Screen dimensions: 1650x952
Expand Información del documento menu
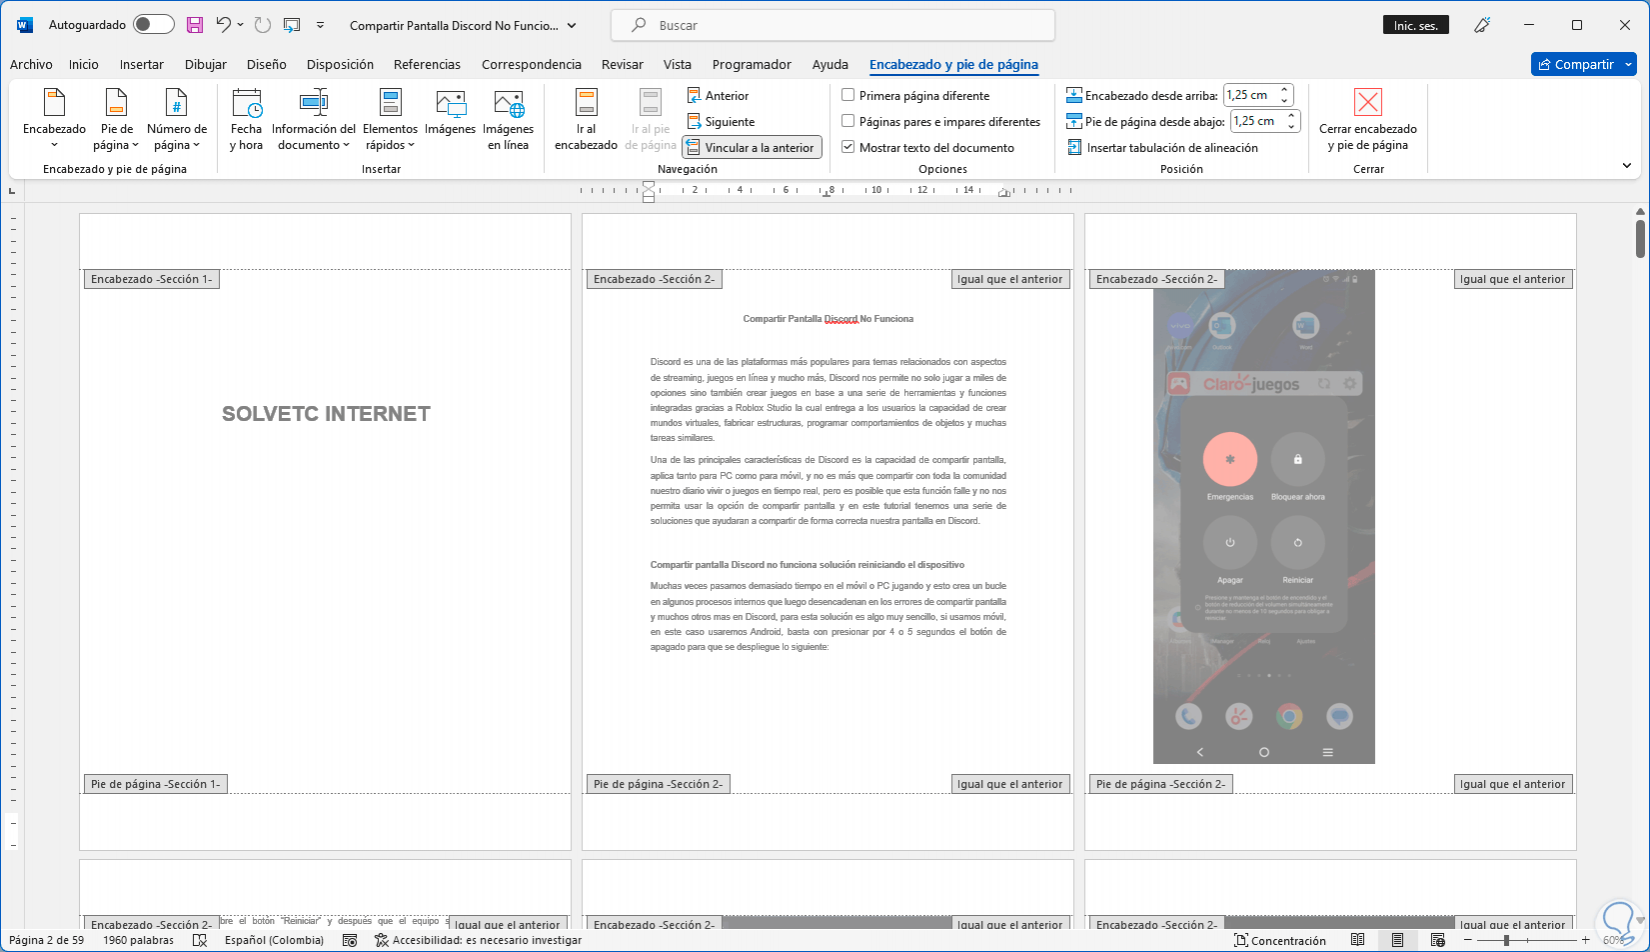pos(314,120)
